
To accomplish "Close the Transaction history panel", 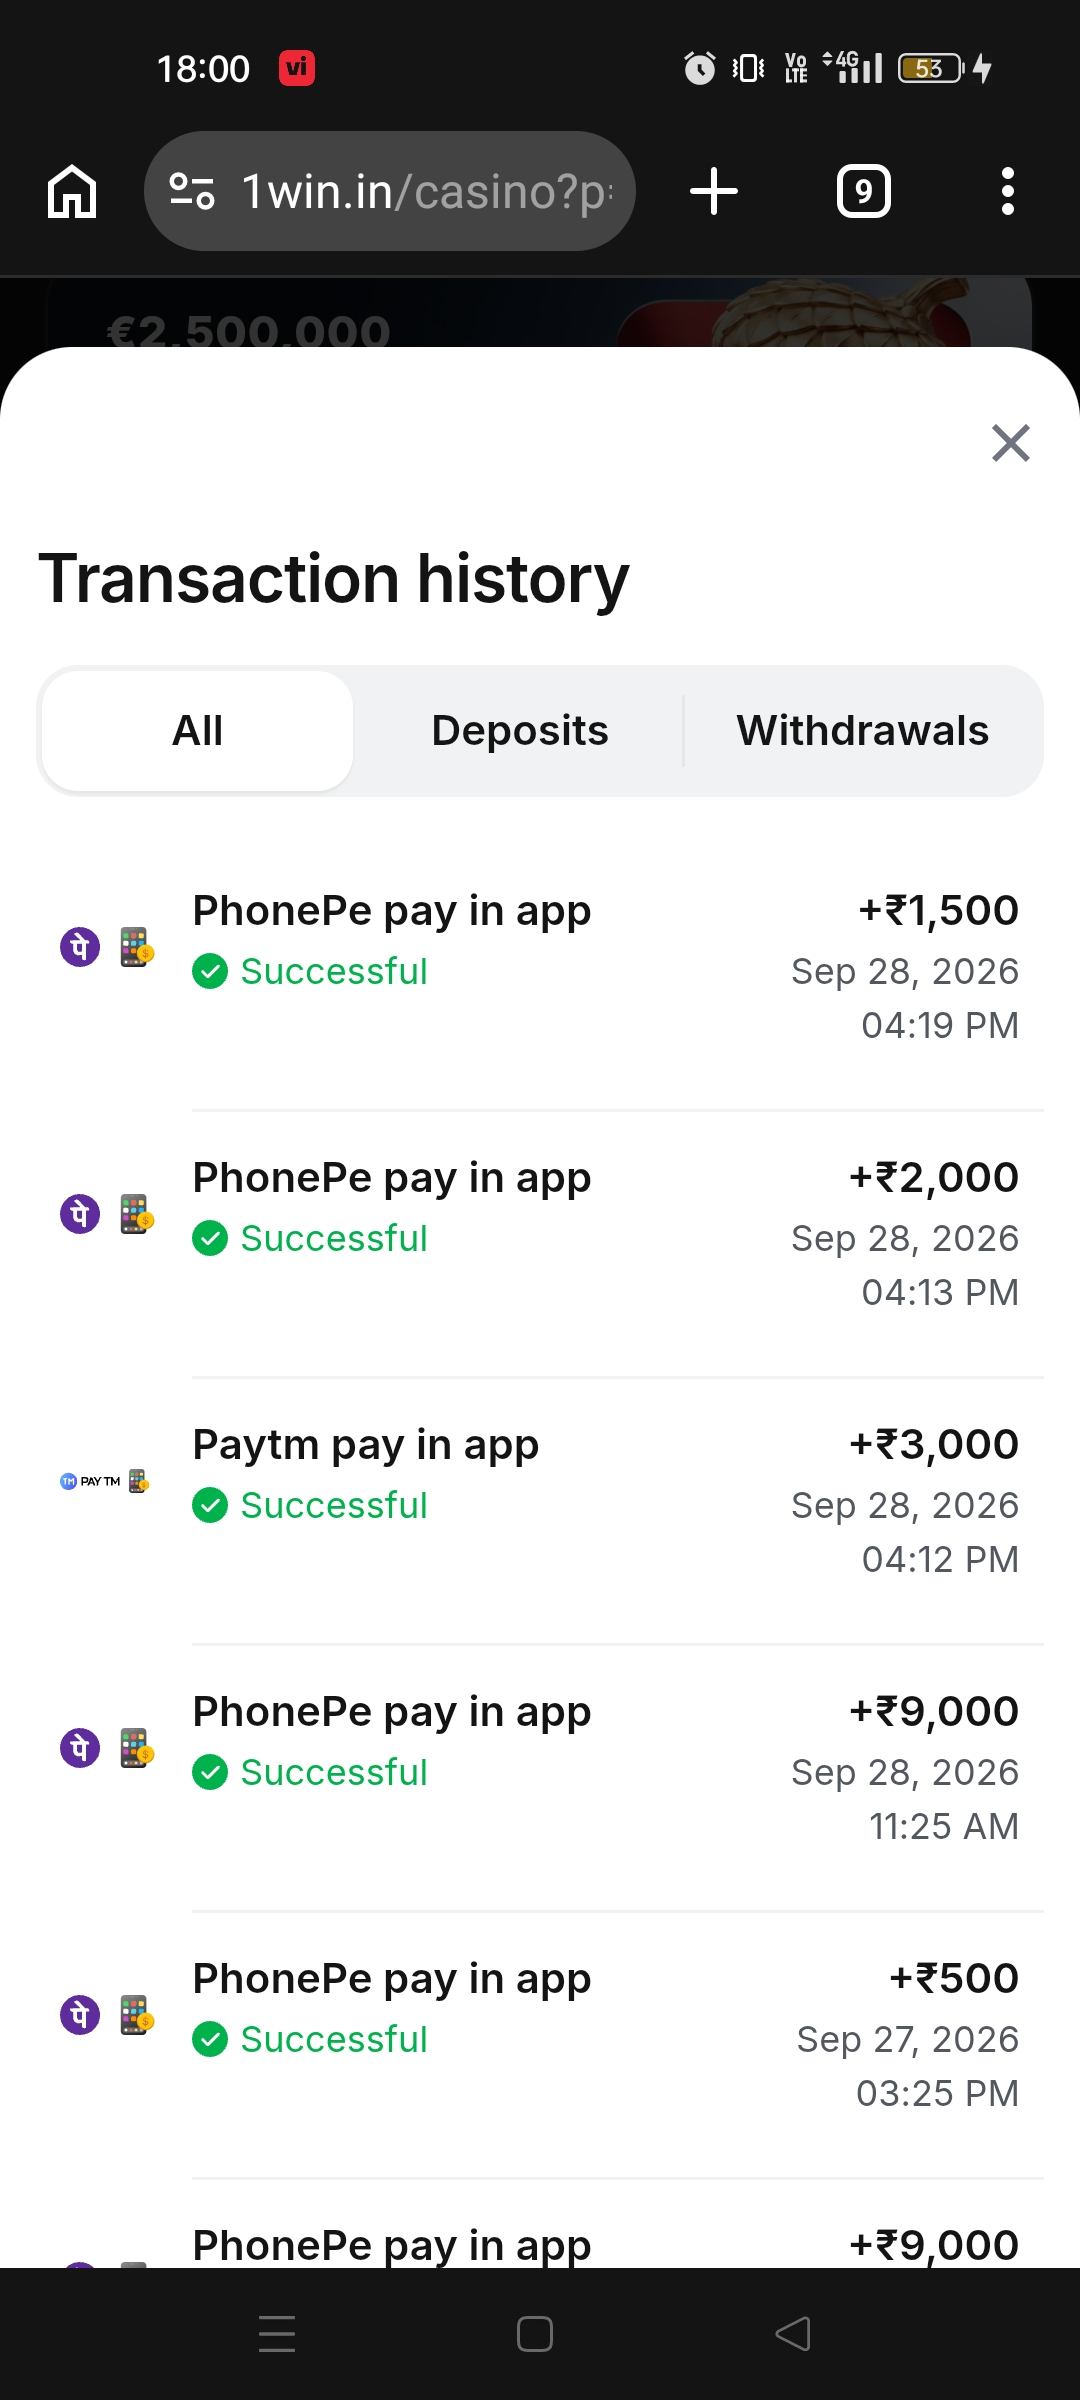I will [x=1010, y=442].
